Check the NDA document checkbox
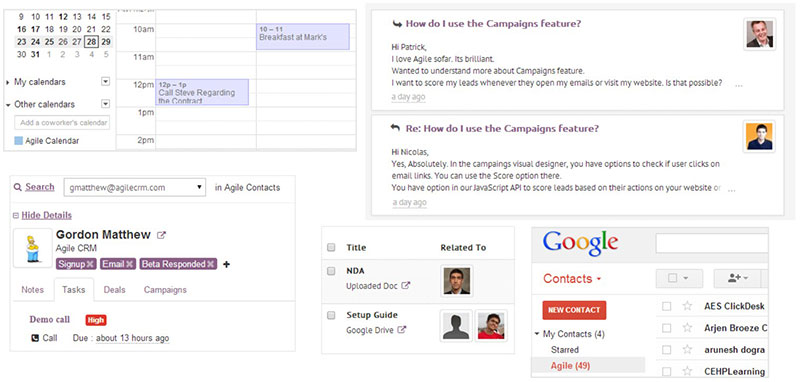800x382 pixels. [x=331, y=271]
